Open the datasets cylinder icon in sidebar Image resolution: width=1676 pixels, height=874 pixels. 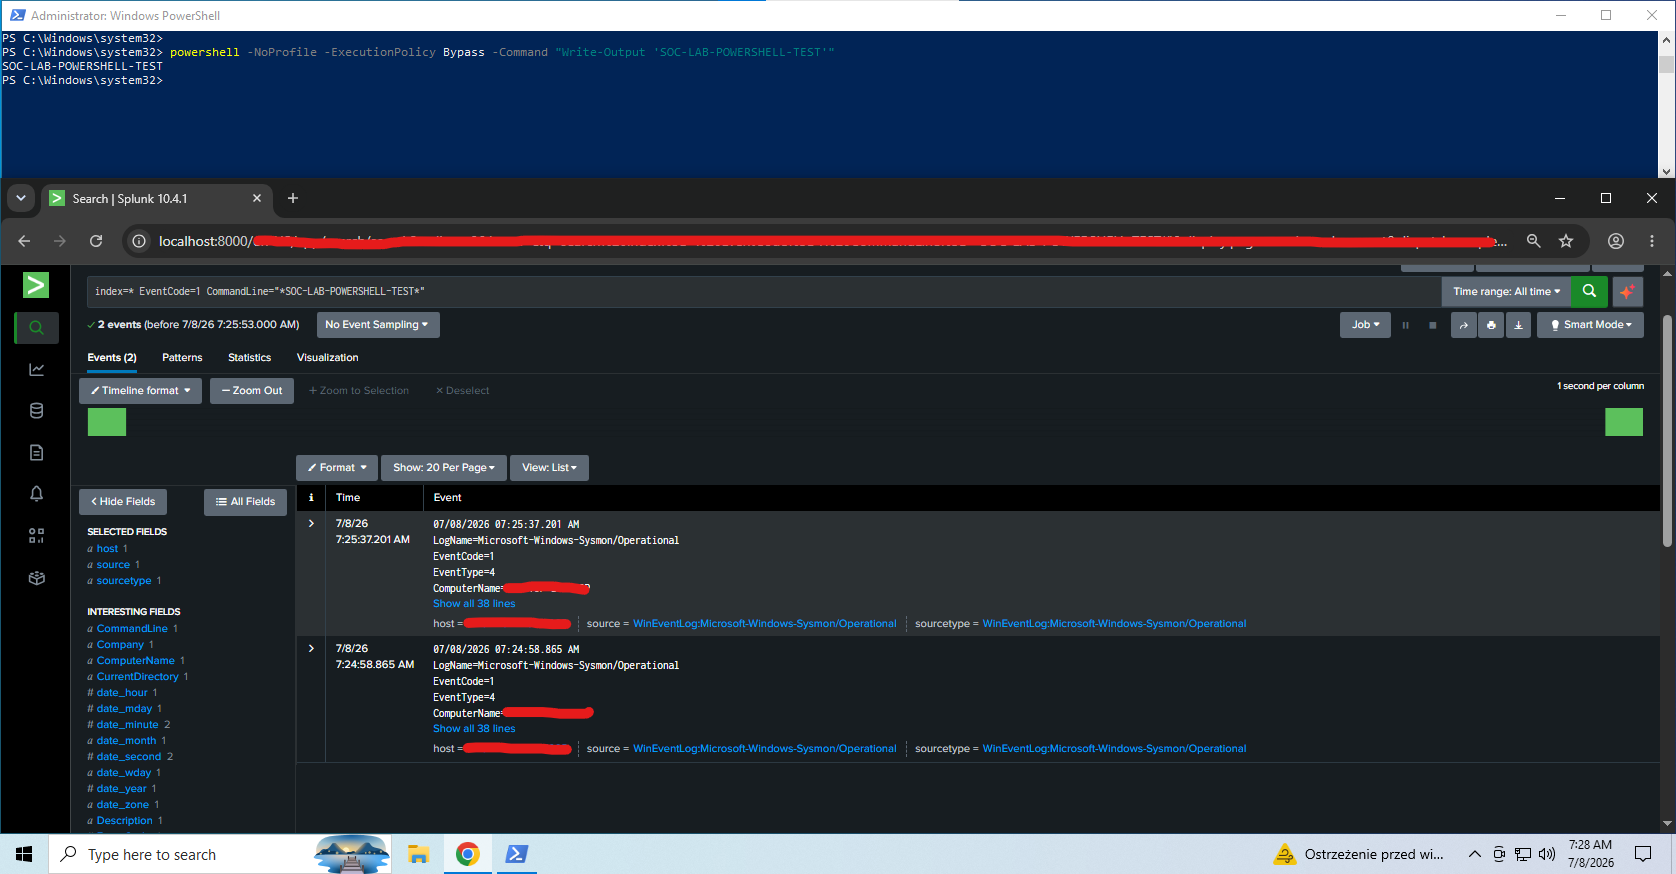[x=36, y=411]
